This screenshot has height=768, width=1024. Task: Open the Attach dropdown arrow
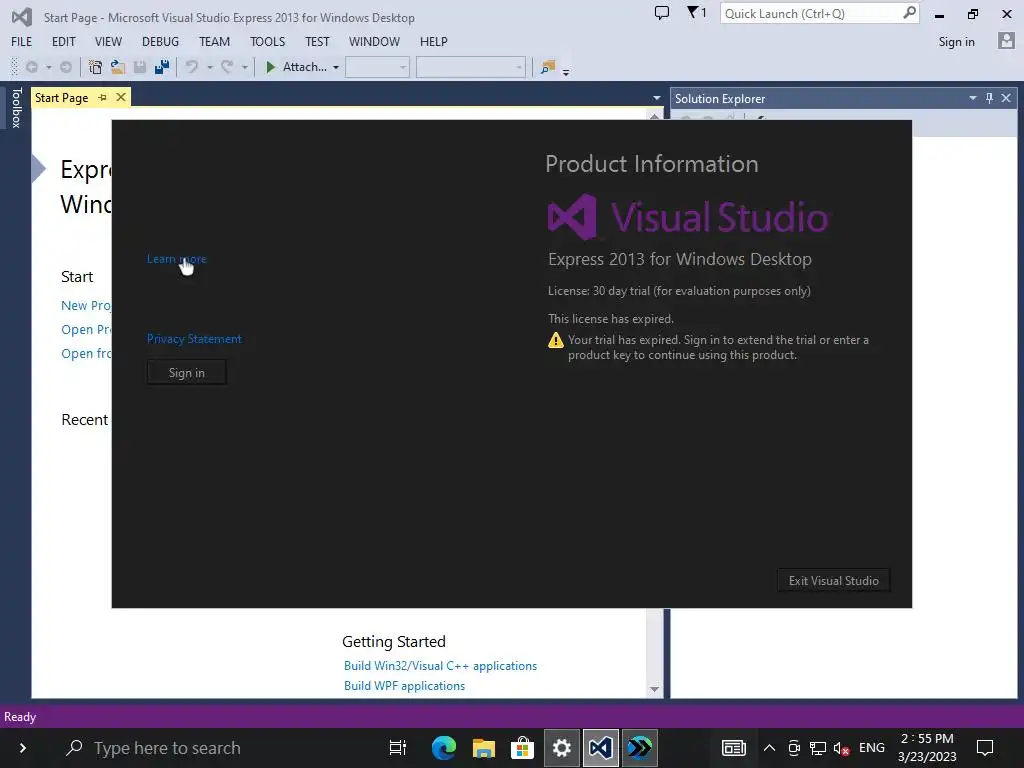[336, 67]
